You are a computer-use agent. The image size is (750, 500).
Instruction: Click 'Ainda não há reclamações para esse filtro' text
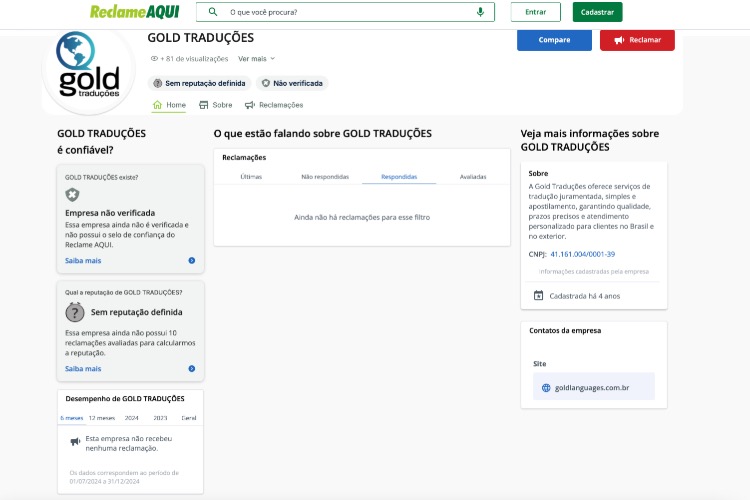coord(362,217)
